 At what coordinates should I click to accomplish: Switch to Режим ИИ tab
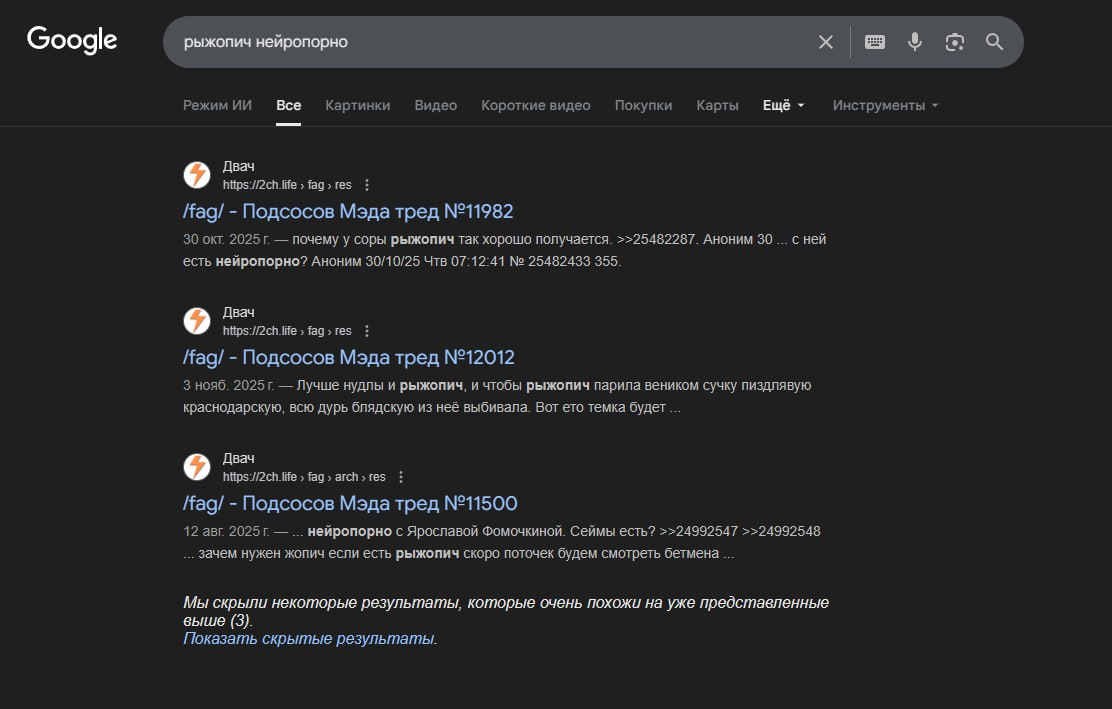point(217,105)
